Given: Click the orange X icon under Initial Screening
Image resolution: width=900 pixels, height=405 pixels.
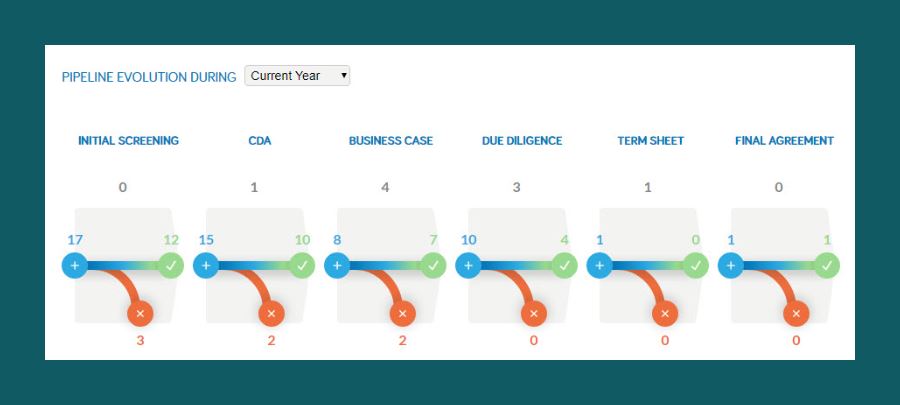Looking at the screenshot, I should [141, 314].
